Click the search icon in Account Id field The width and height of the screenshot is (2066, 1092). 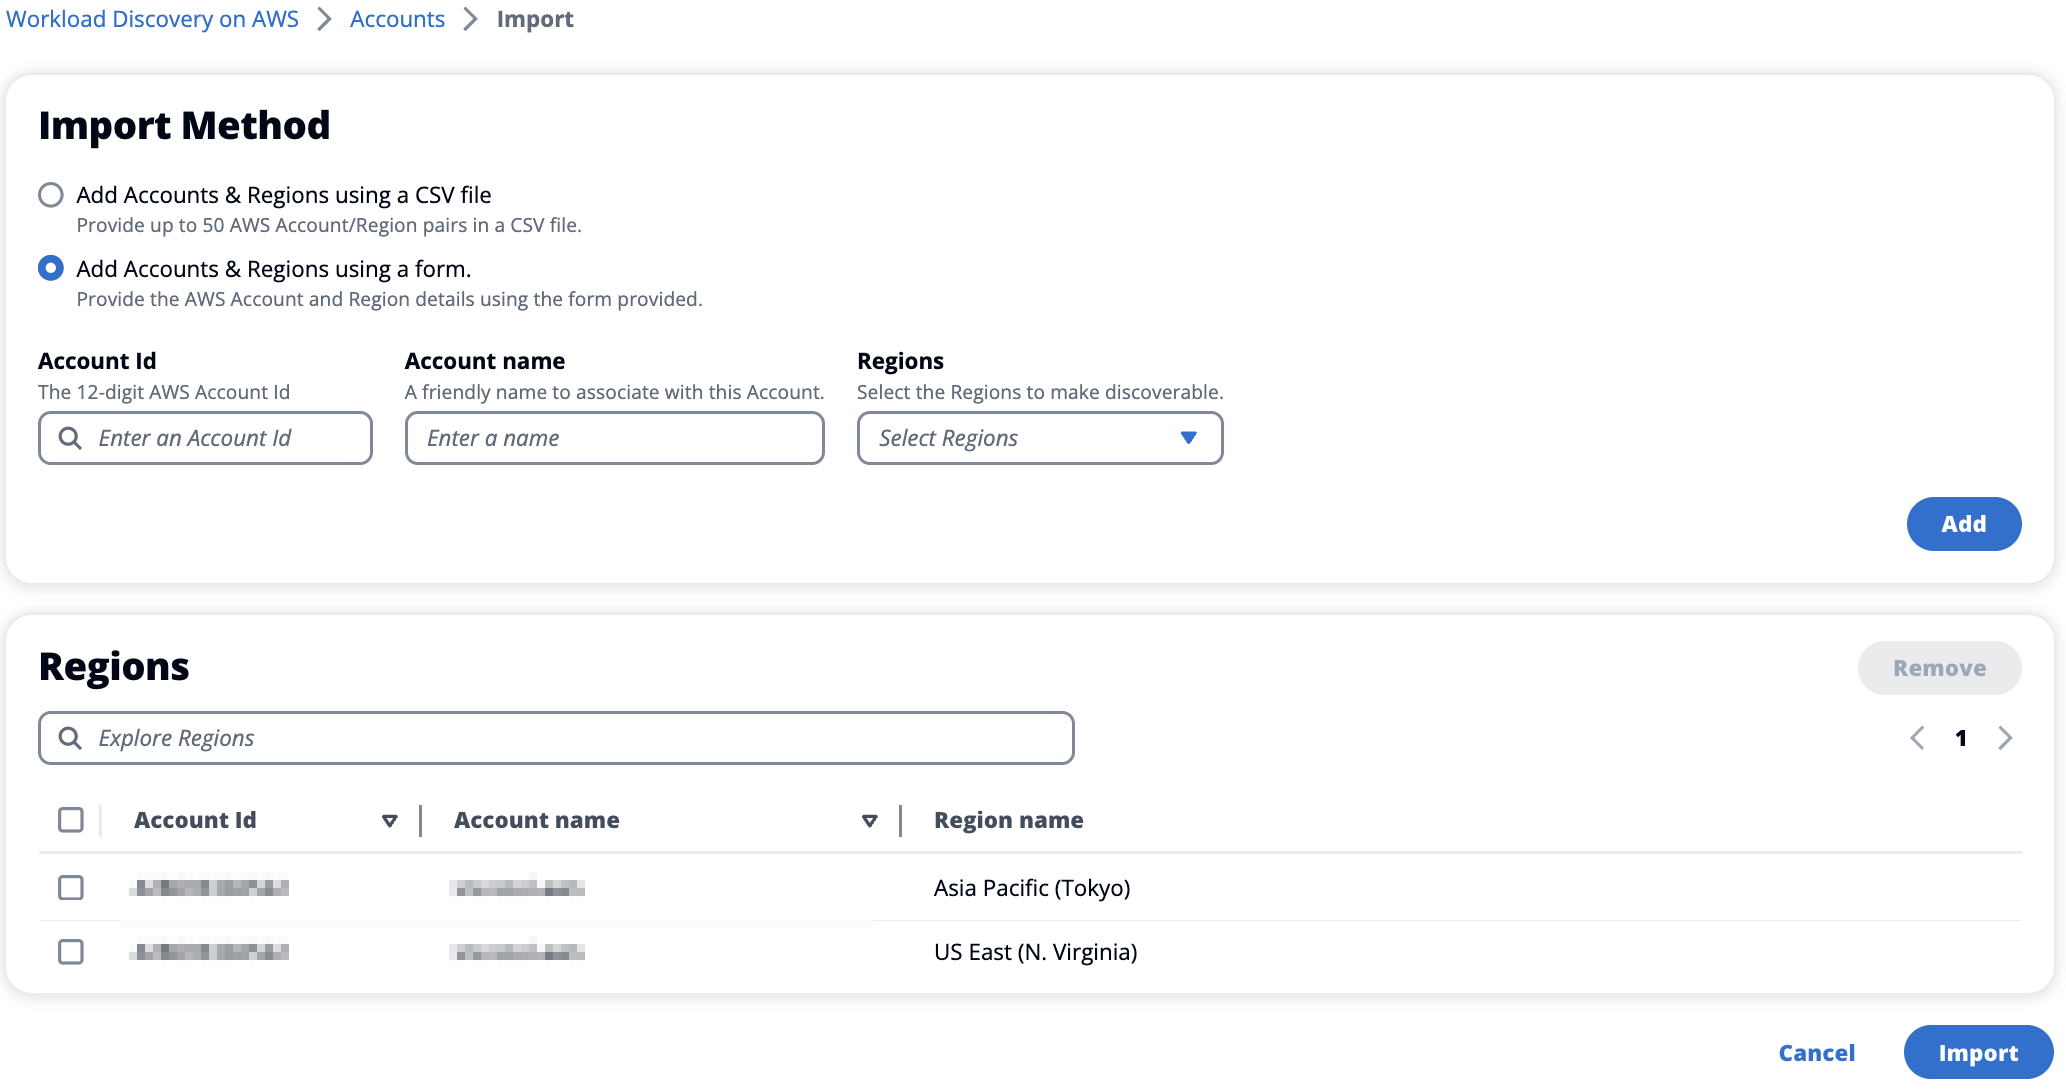click(70, 438)
